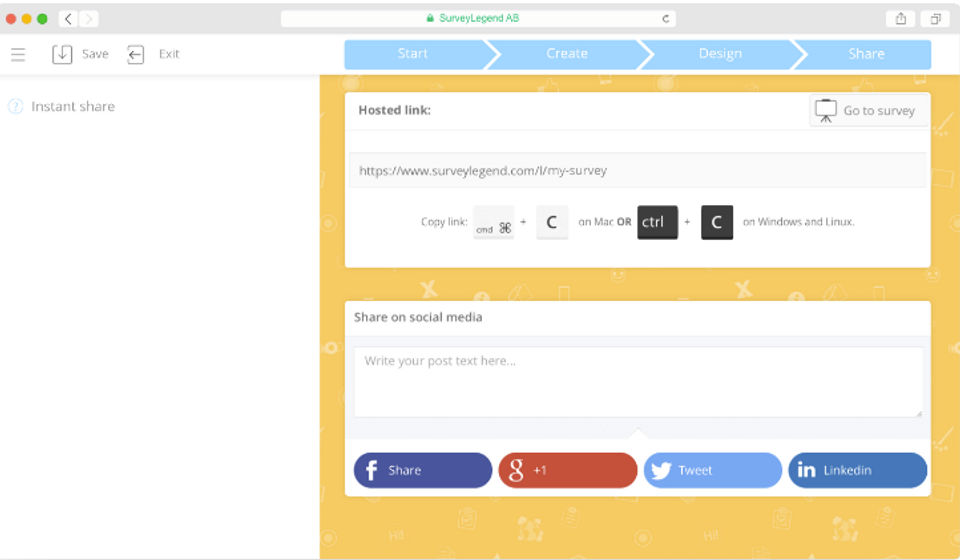Image resolution: width=960 pixels, height=560 pixels.
Task: Click the dark ctrl key icon
Action: pyautogui.click(x=658, y=222)
